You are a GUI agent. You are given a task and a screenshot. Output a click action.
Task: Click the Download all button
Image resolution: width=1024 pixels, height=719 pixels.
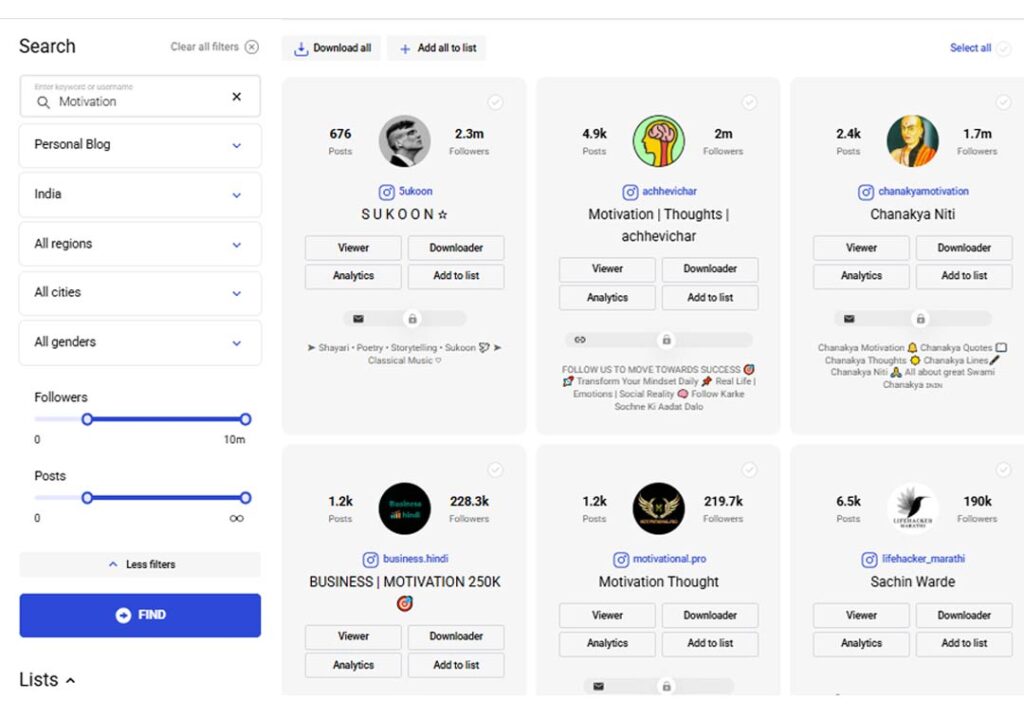tap(332, 48)
